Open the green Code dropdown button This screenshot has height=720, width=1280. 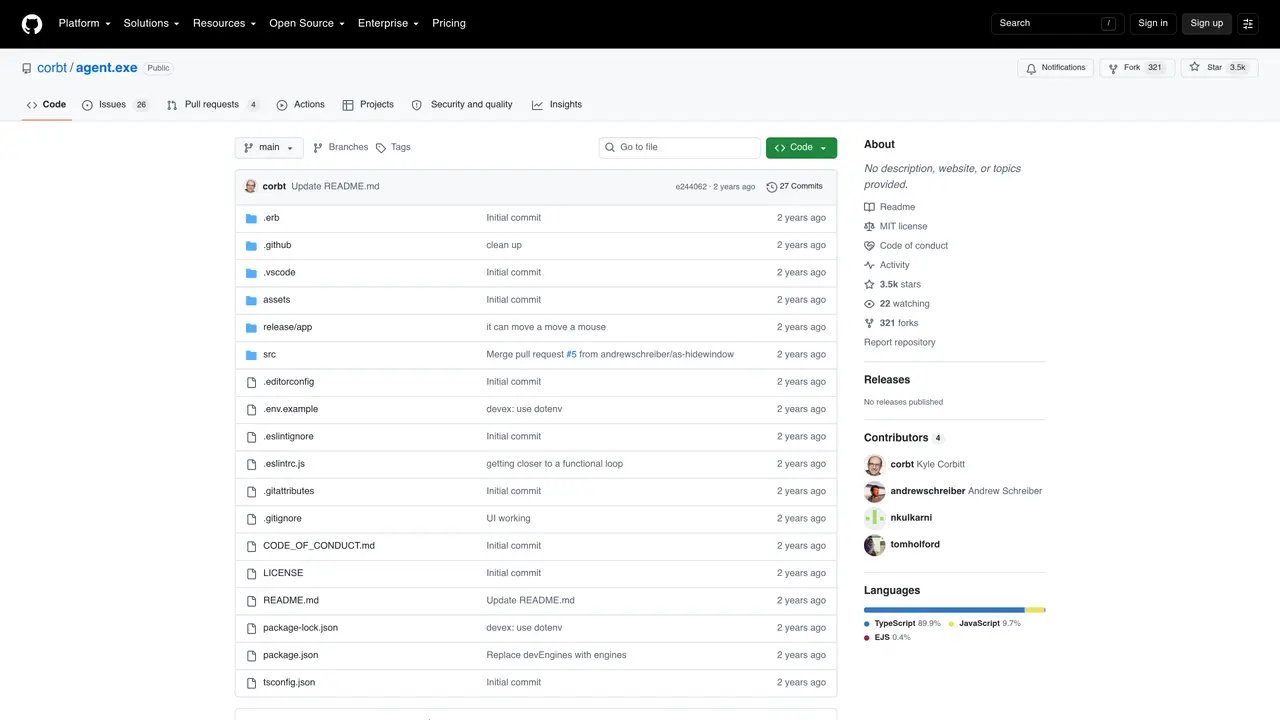801,148
